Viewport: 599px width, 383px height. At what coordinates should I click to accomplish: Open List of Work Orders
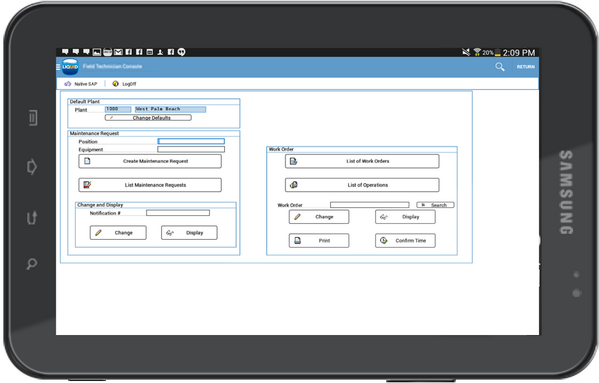click(362, 161)
